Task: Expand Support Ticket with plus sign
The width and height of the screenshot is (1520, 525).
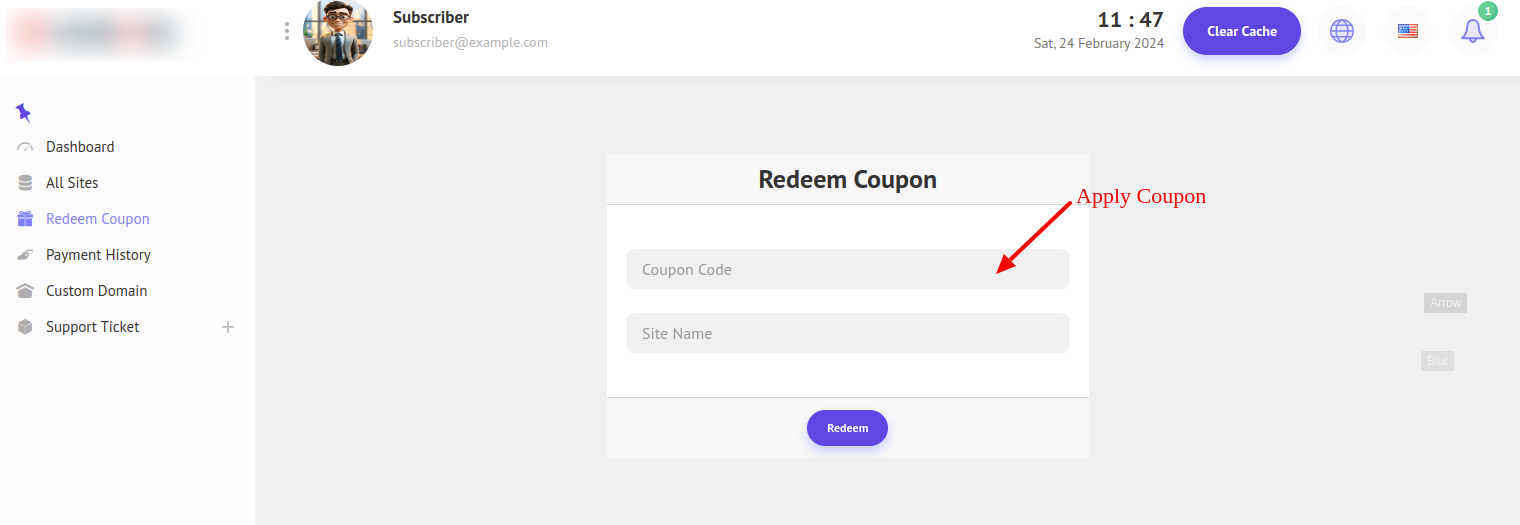Action: pos(228,327)
